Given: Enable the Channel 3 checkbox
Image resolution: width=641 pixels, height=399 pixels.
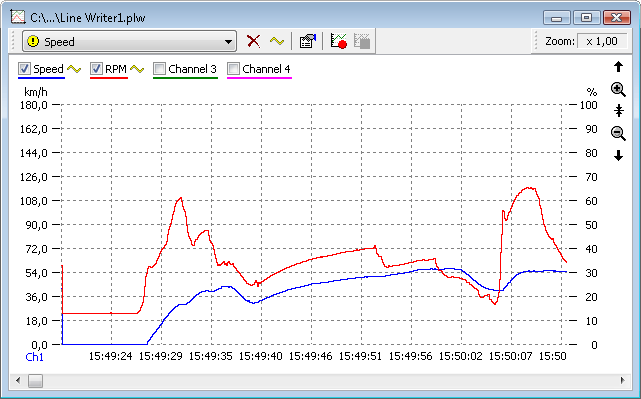Looking at the screenshot, I should point(159,69).
